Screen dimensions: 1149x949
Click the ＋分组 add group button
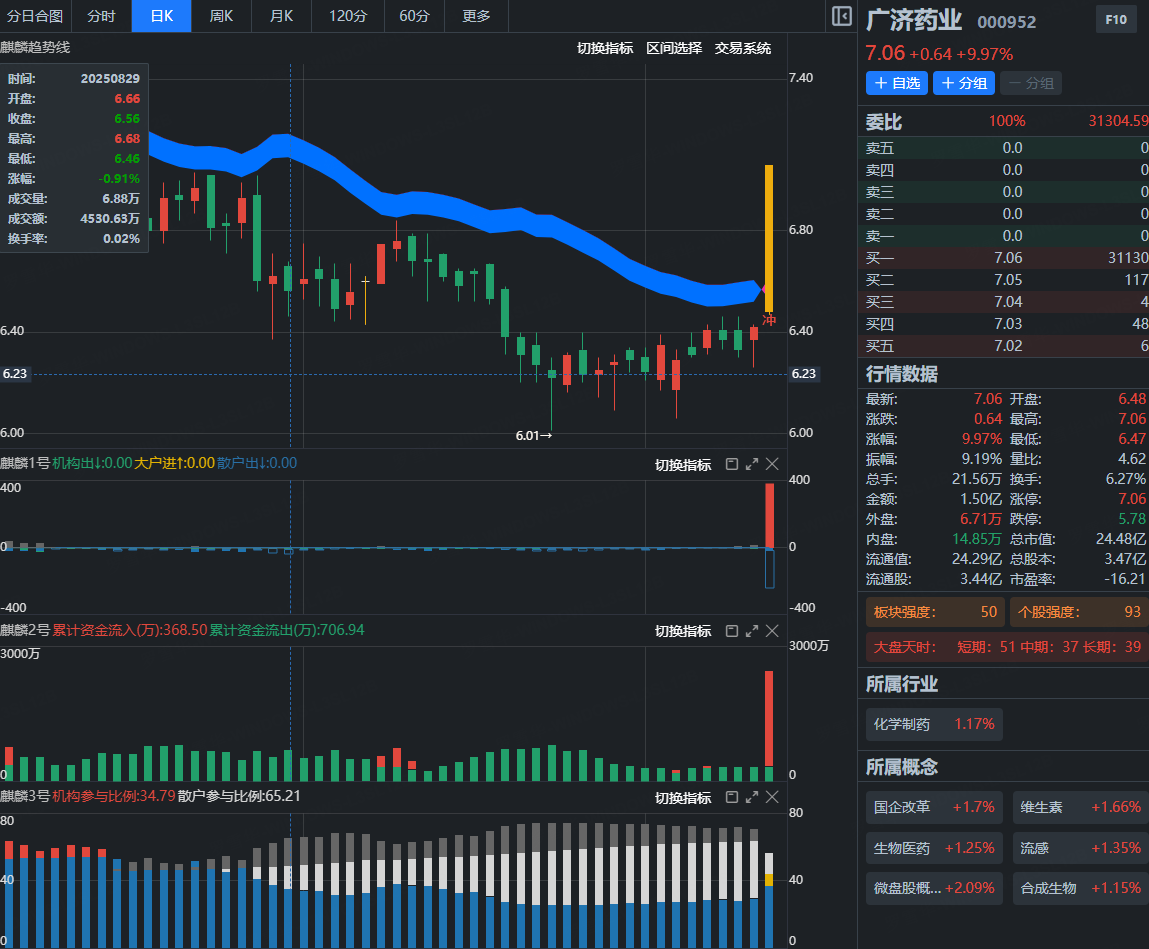click(x=963, y=83)
